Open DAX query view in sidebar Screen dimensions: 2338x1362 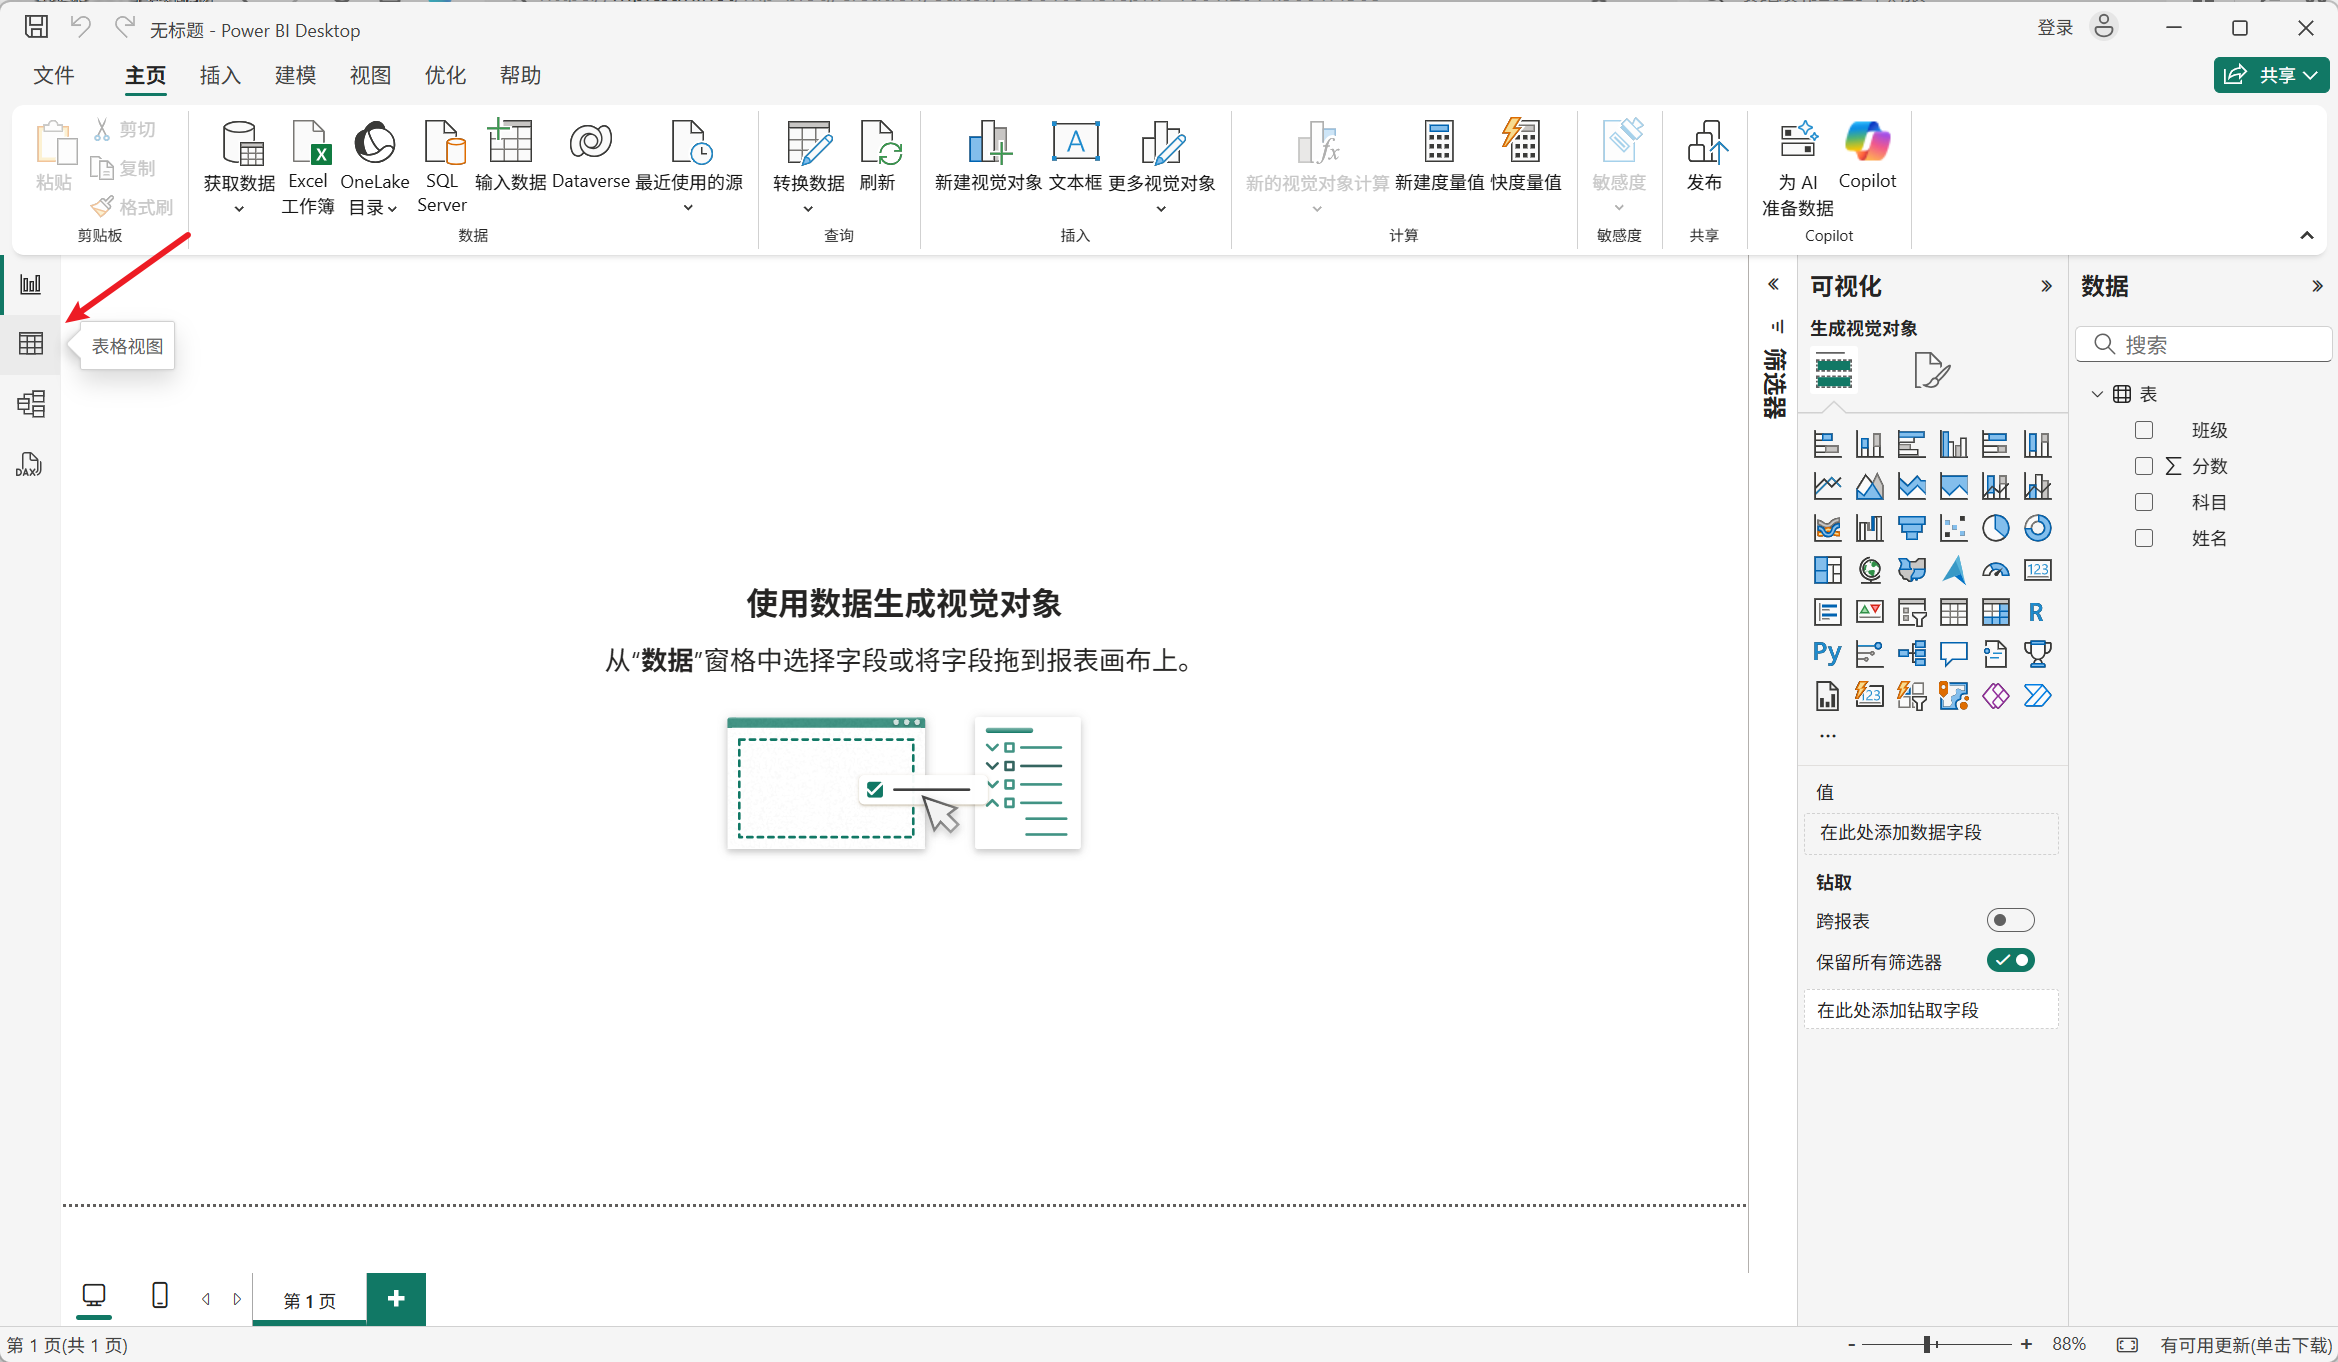coord(29,464)
